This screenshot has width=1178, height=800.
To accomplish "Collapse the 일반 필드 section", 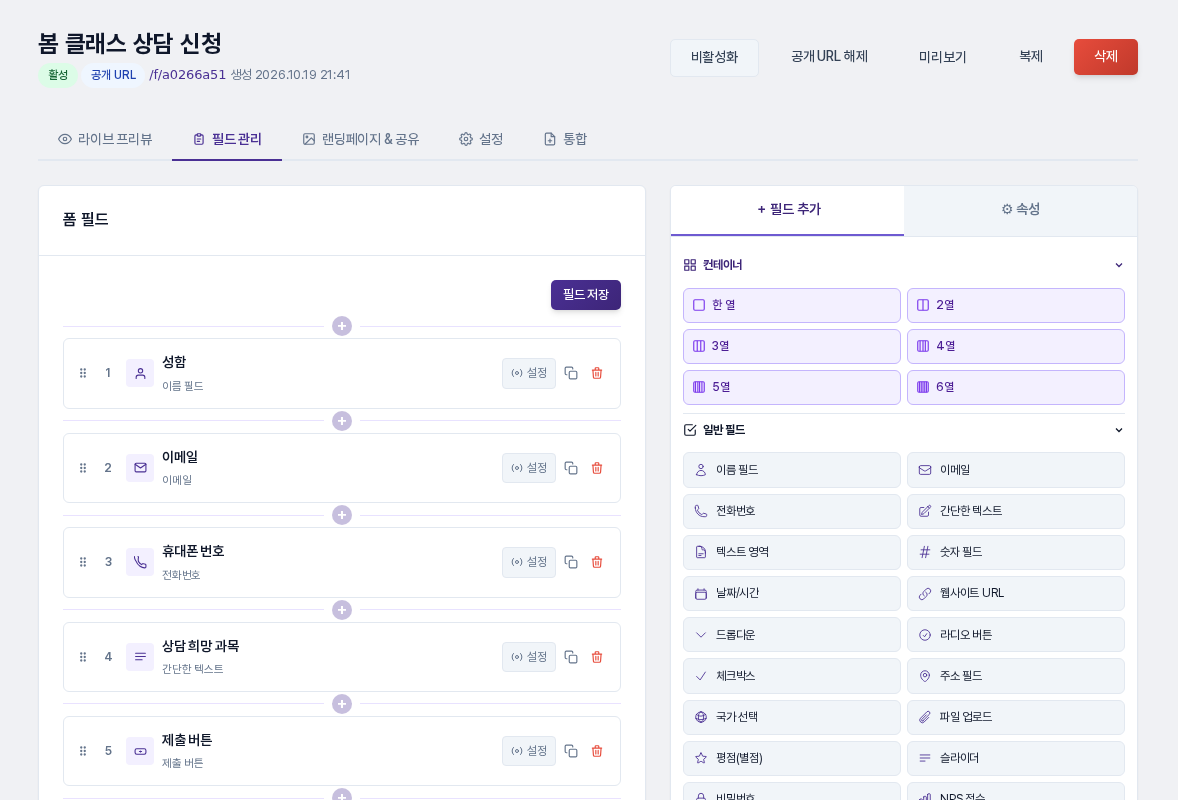I will pos(1119,430).
